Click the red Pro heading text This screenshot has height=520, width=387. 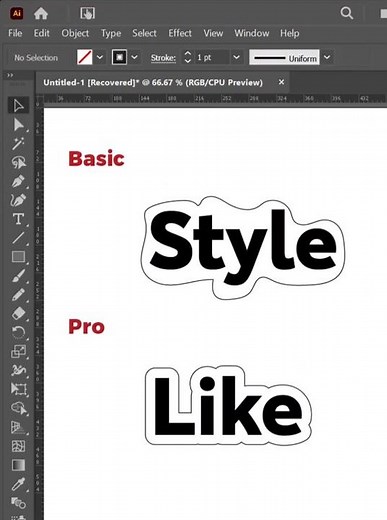[86, 327]
